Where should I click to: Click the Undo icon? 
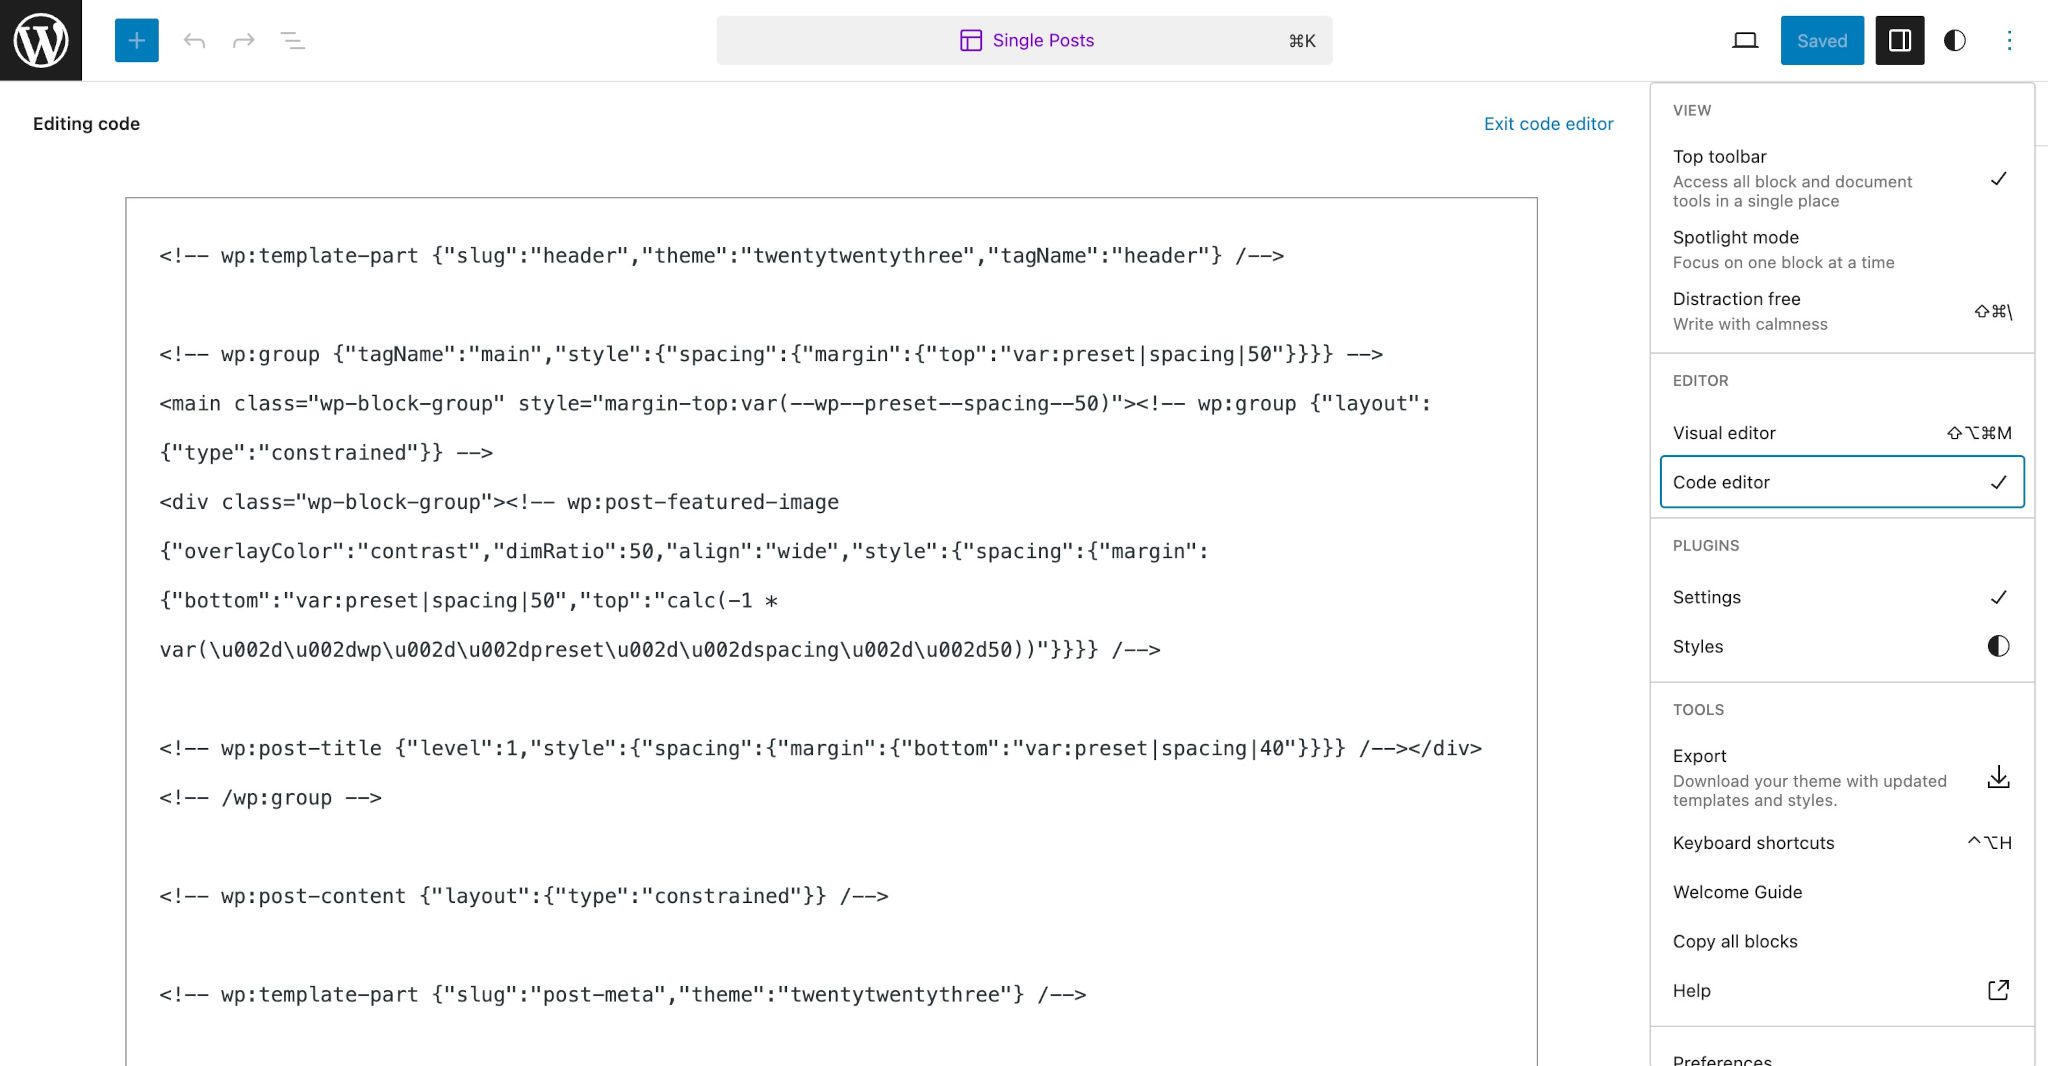[x=195, y=41]
